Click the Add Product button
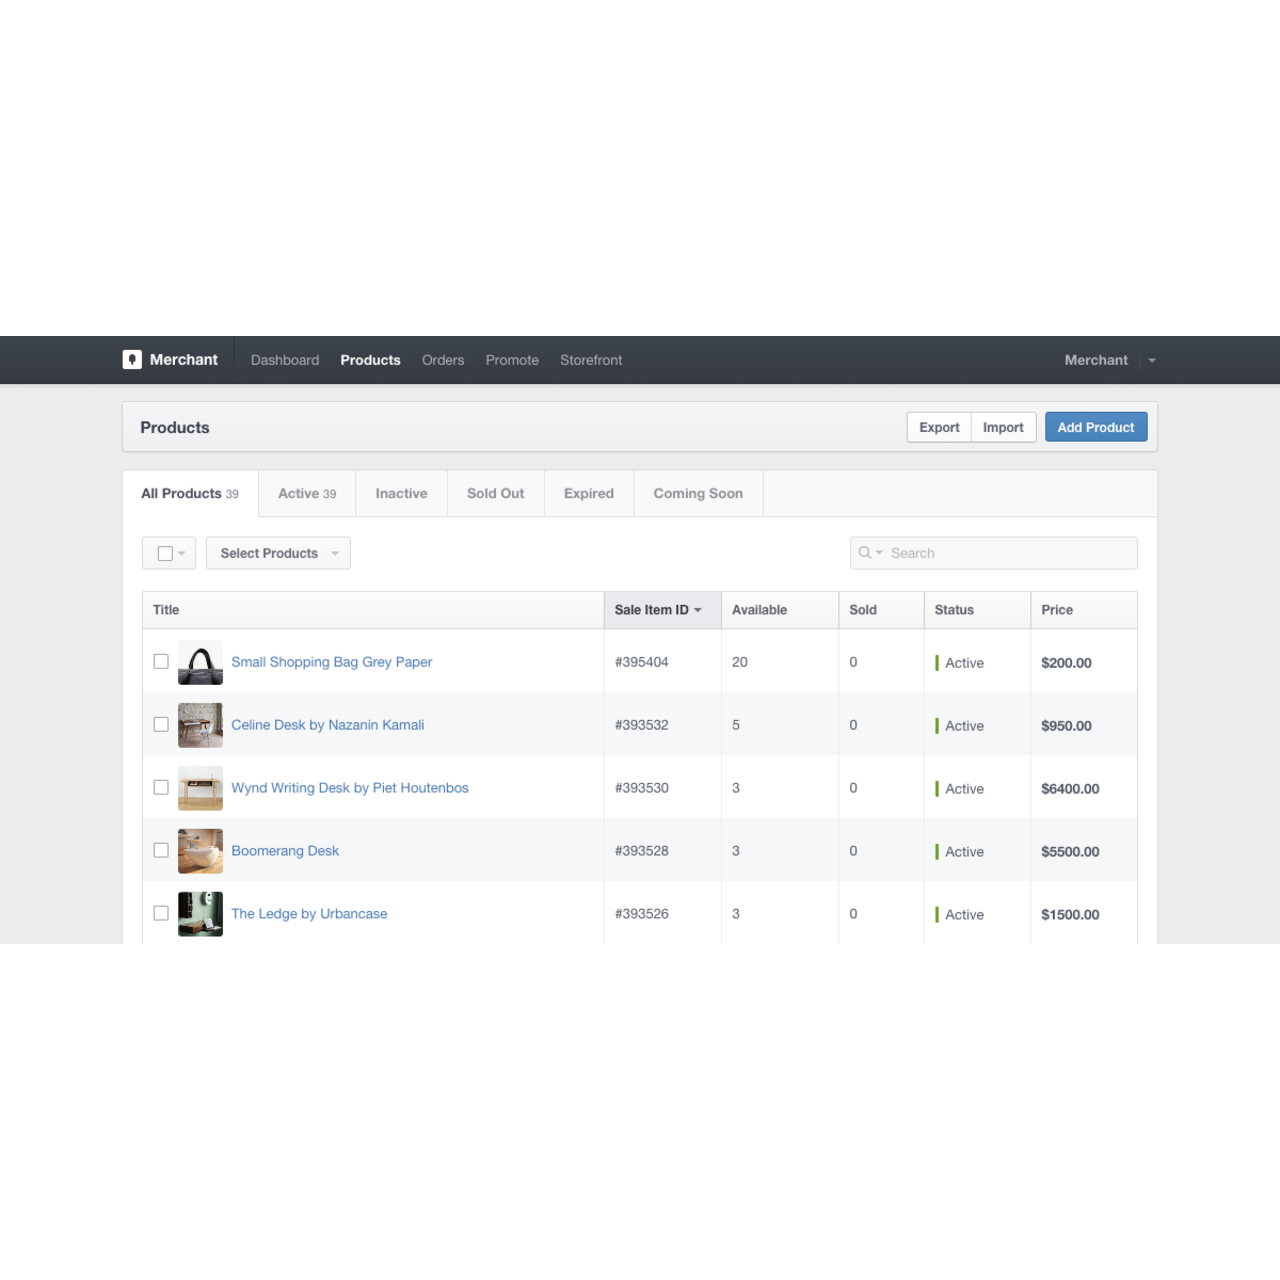Screen dimensions: 1280x1280 point(1096,426)
